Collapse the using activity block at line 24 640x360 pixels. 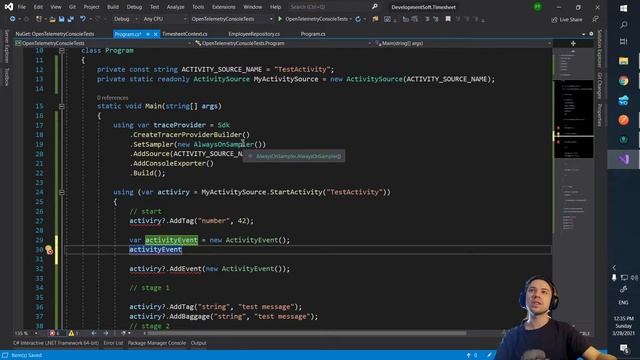click(62, 192)
